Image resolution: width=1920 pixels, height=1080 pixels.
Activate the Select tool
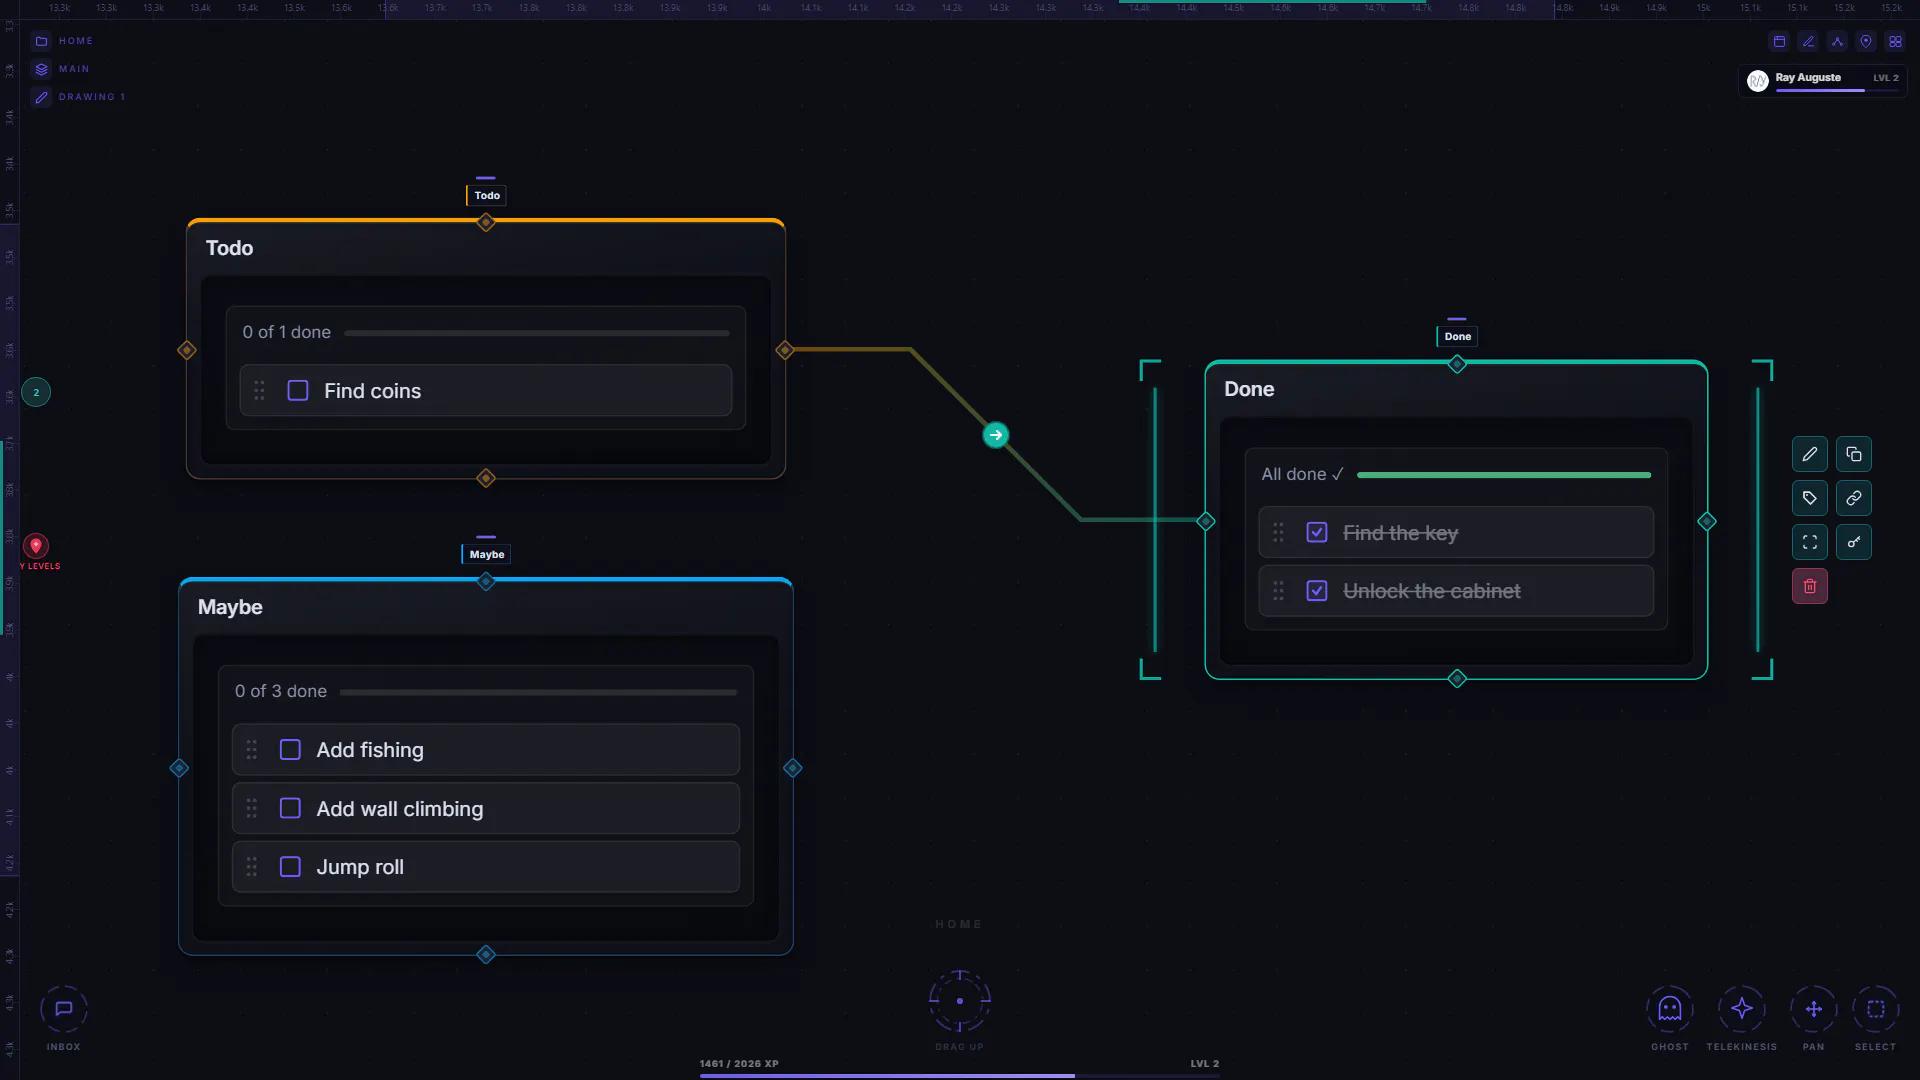(x=1876, y=1009)
